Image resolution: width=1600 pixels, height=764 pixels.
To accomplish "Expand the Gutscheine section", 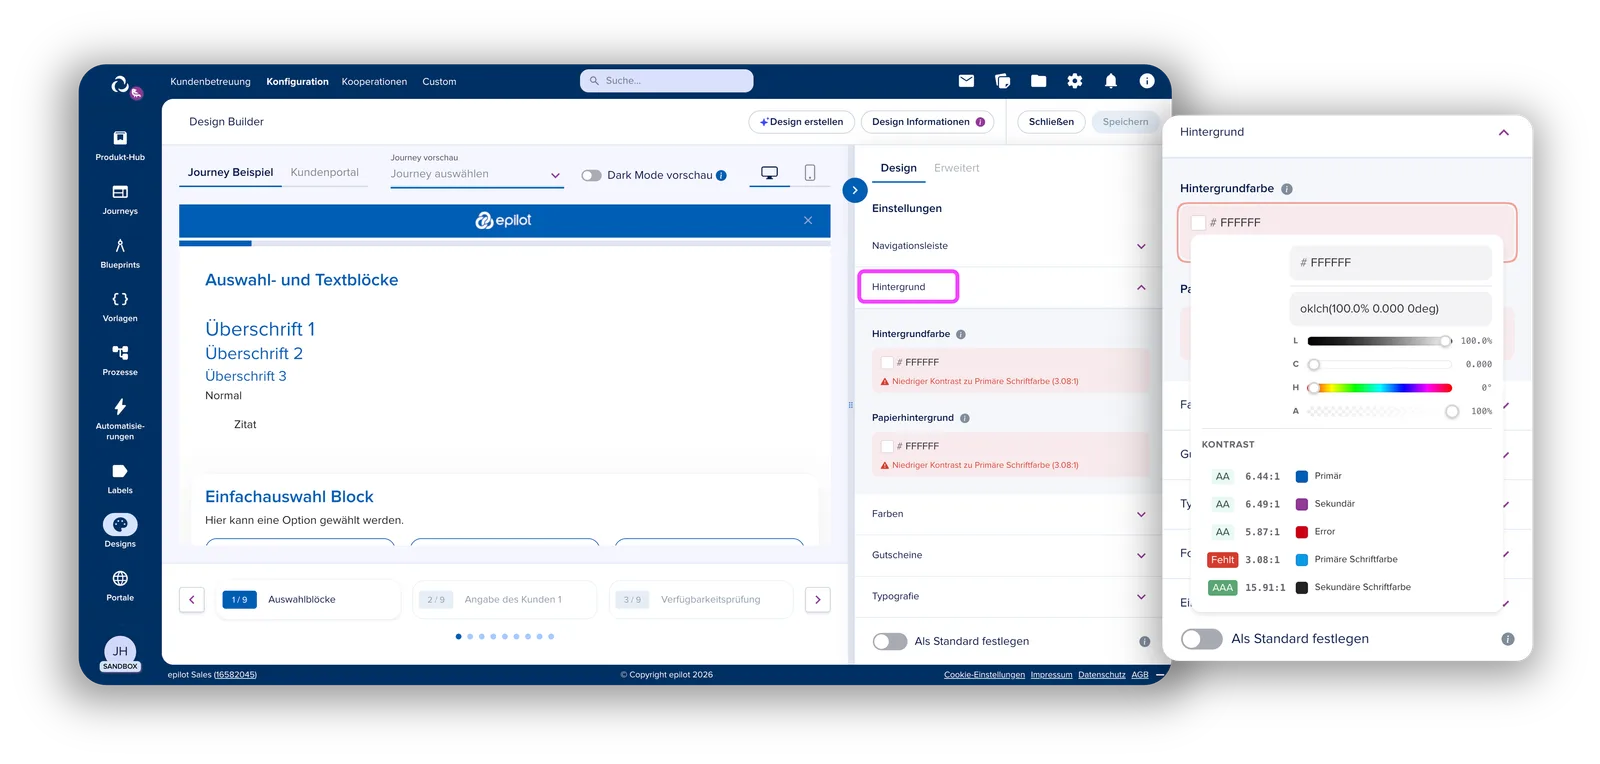I will (x=1008, y=555).
